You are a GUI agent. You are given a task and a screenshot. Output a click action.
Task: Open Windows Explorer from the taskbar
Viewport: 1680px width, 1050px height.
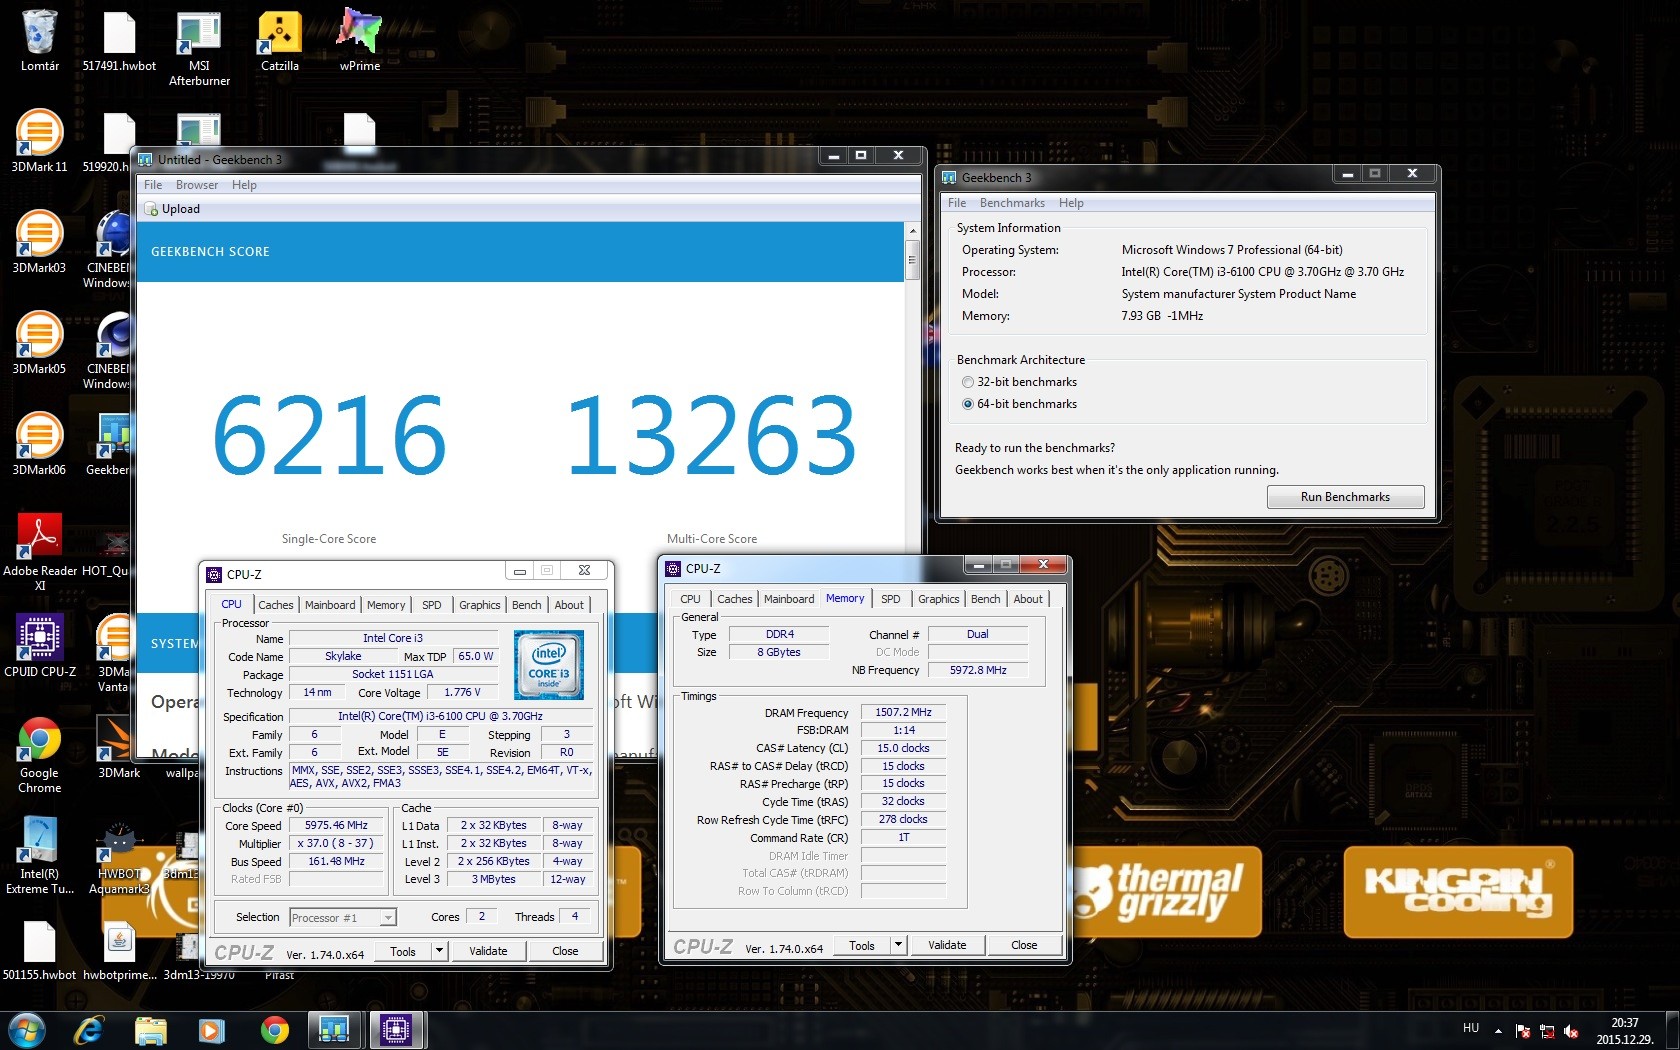point(151,1029)
